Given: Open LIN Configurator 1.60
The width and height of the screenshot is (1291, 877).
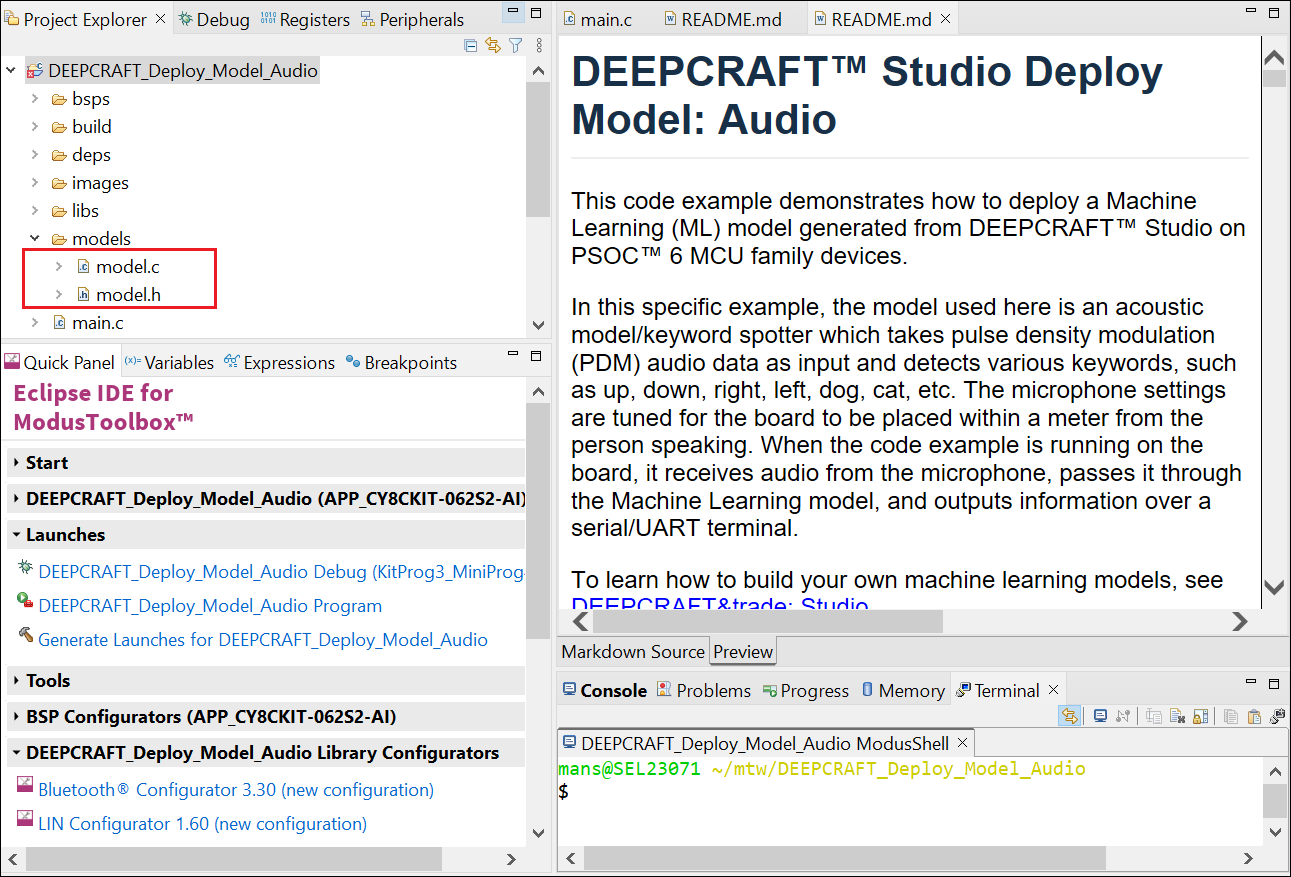Looking at the screenshot, I should click(x=202, y=824).
